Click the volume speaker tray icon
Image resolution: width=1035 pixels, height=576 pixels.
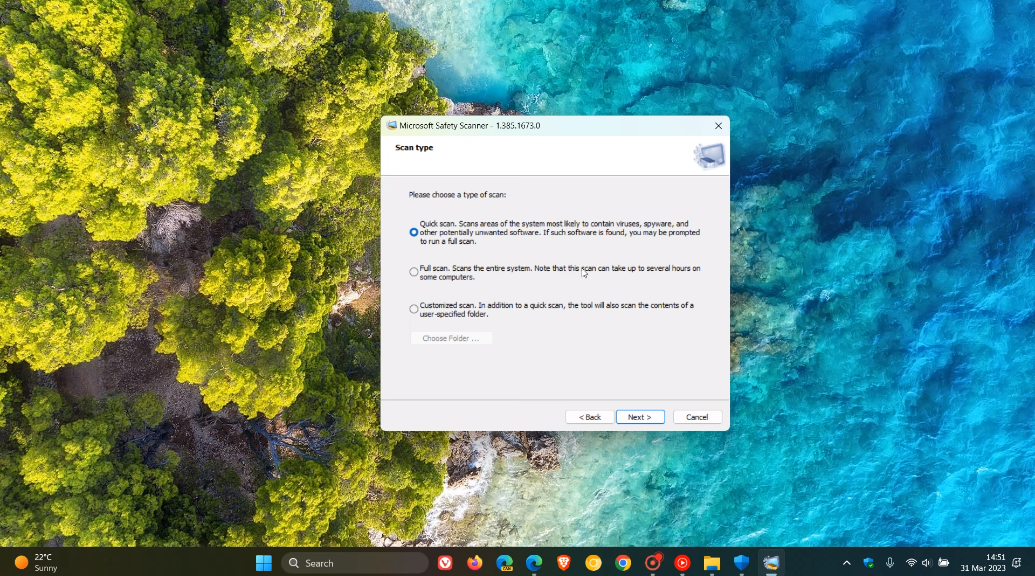click(x=926, y=563)
